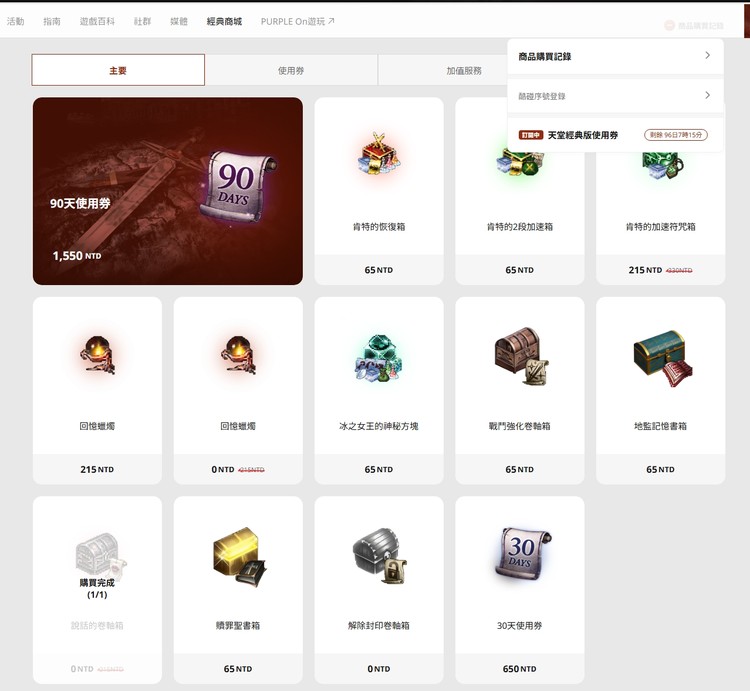Click 65 NTD price under 地監記憶書箱
Viewport: 750px width, 691px height.
661,469
